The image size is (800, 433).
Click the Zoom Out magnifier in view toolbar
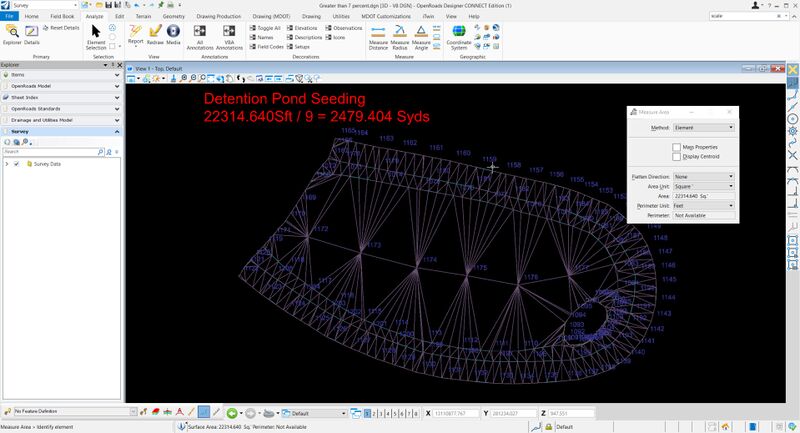(x=192, y=79)
